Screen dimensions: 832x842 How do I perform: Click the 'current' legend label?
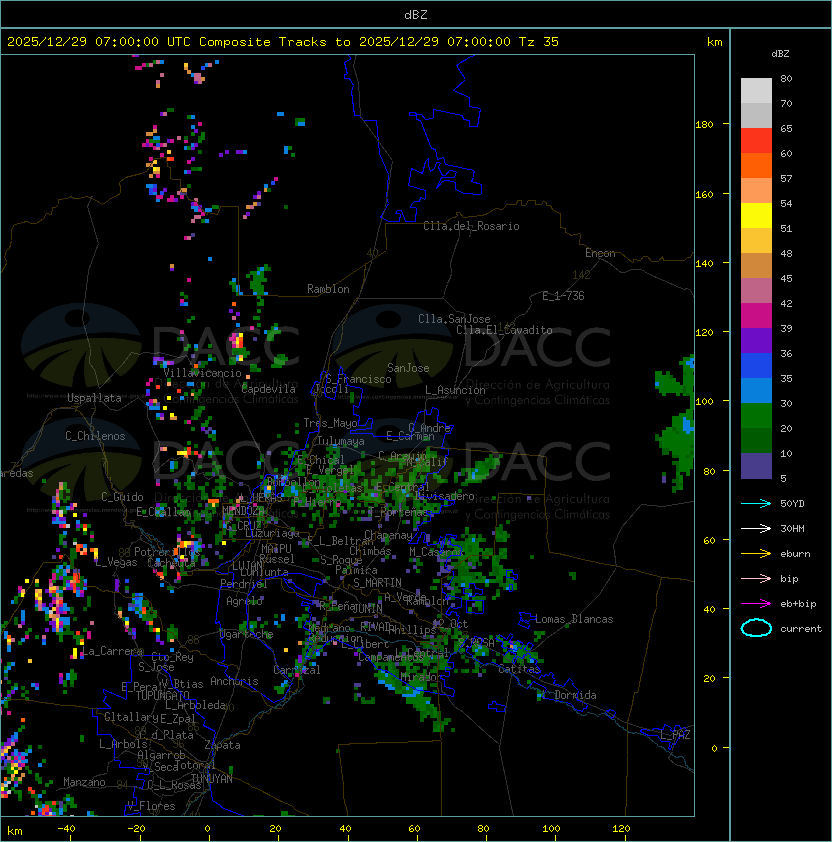point(801,629)
